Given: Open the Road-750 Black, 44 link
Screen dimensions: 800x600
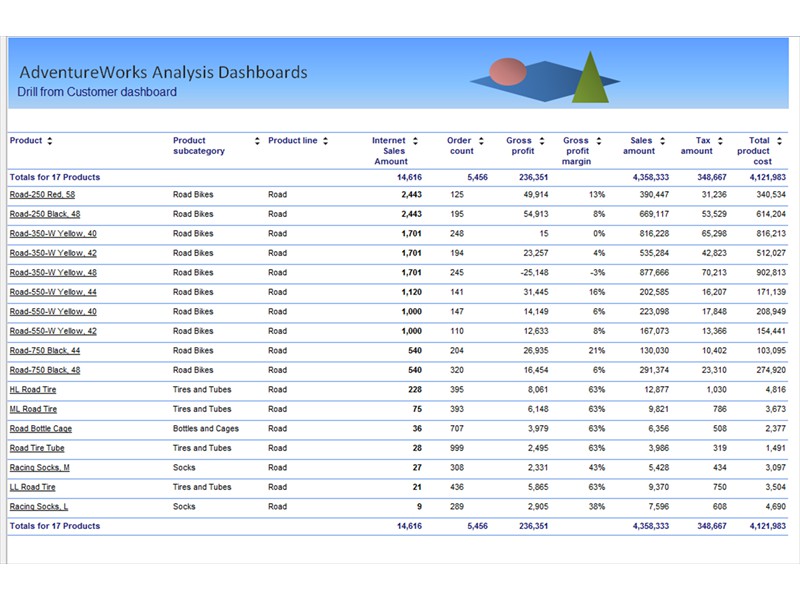Looking at the screenshot, I should [x=45, y=351].
